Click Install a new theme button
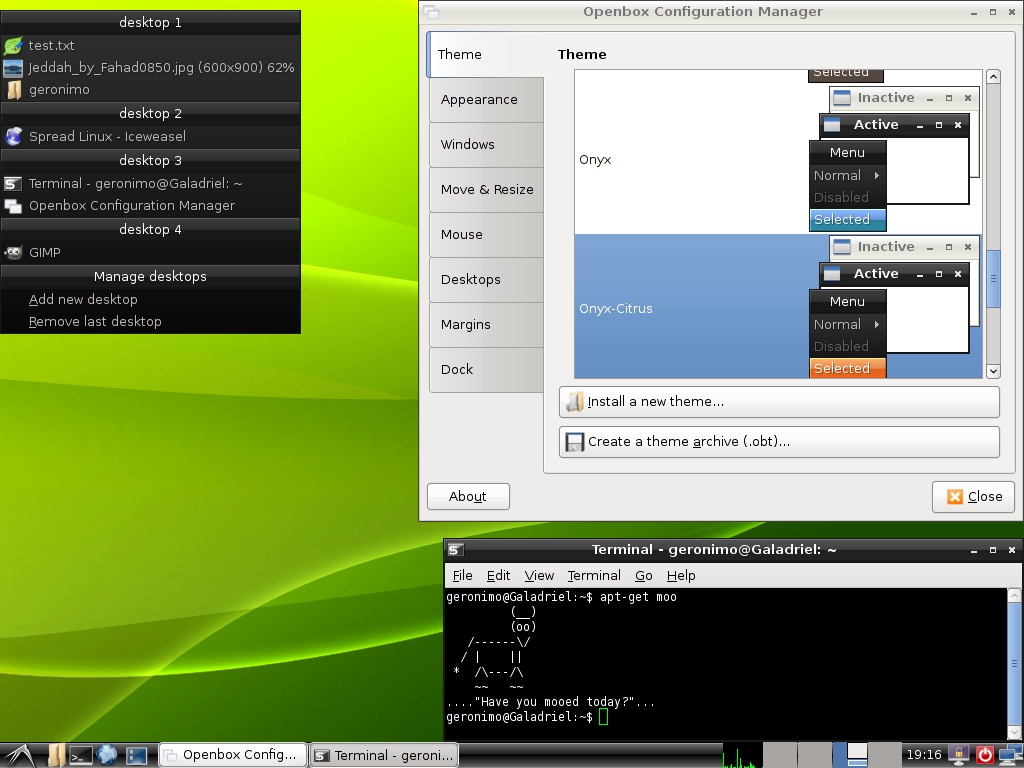This screenshot has height=768, width=1024. [x=779, y=402]
